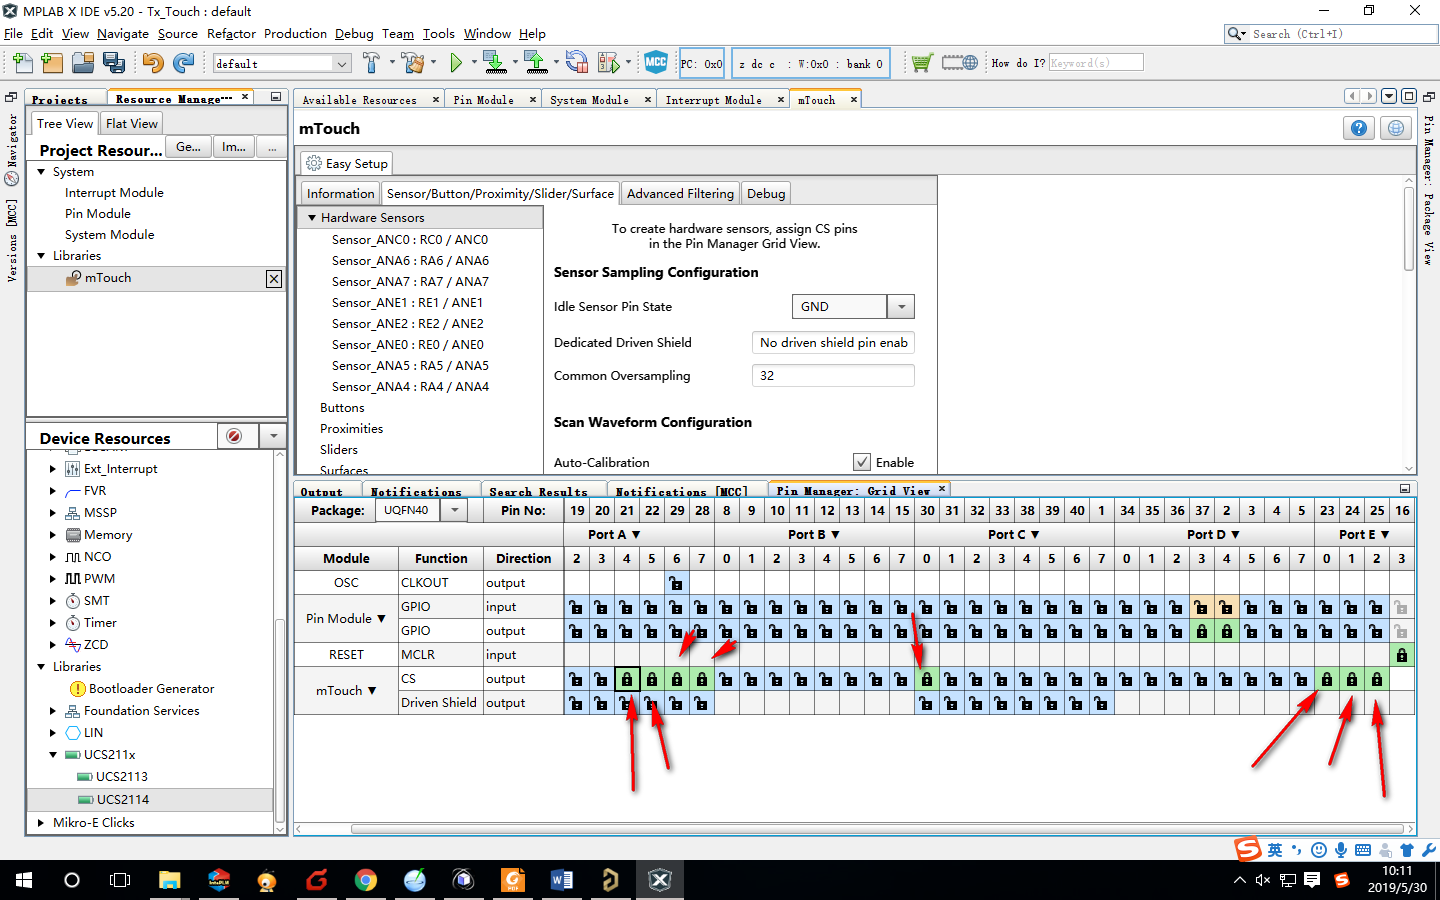The width and height of the screenshot is (1440, 900).
Task: Toggle the Auto-Calibration Enable checkbox
Action: point(862,462)
